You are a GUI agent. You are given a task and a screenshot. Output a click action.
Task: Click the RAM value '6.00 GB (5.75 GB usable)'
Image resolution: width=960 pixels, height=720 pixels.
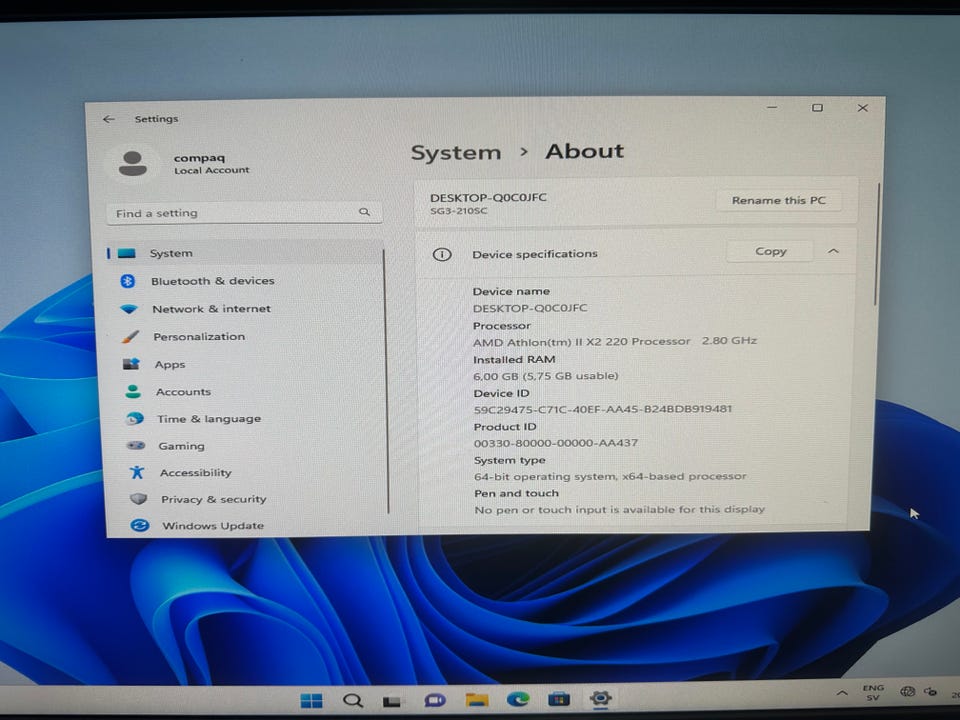point(546,376)
